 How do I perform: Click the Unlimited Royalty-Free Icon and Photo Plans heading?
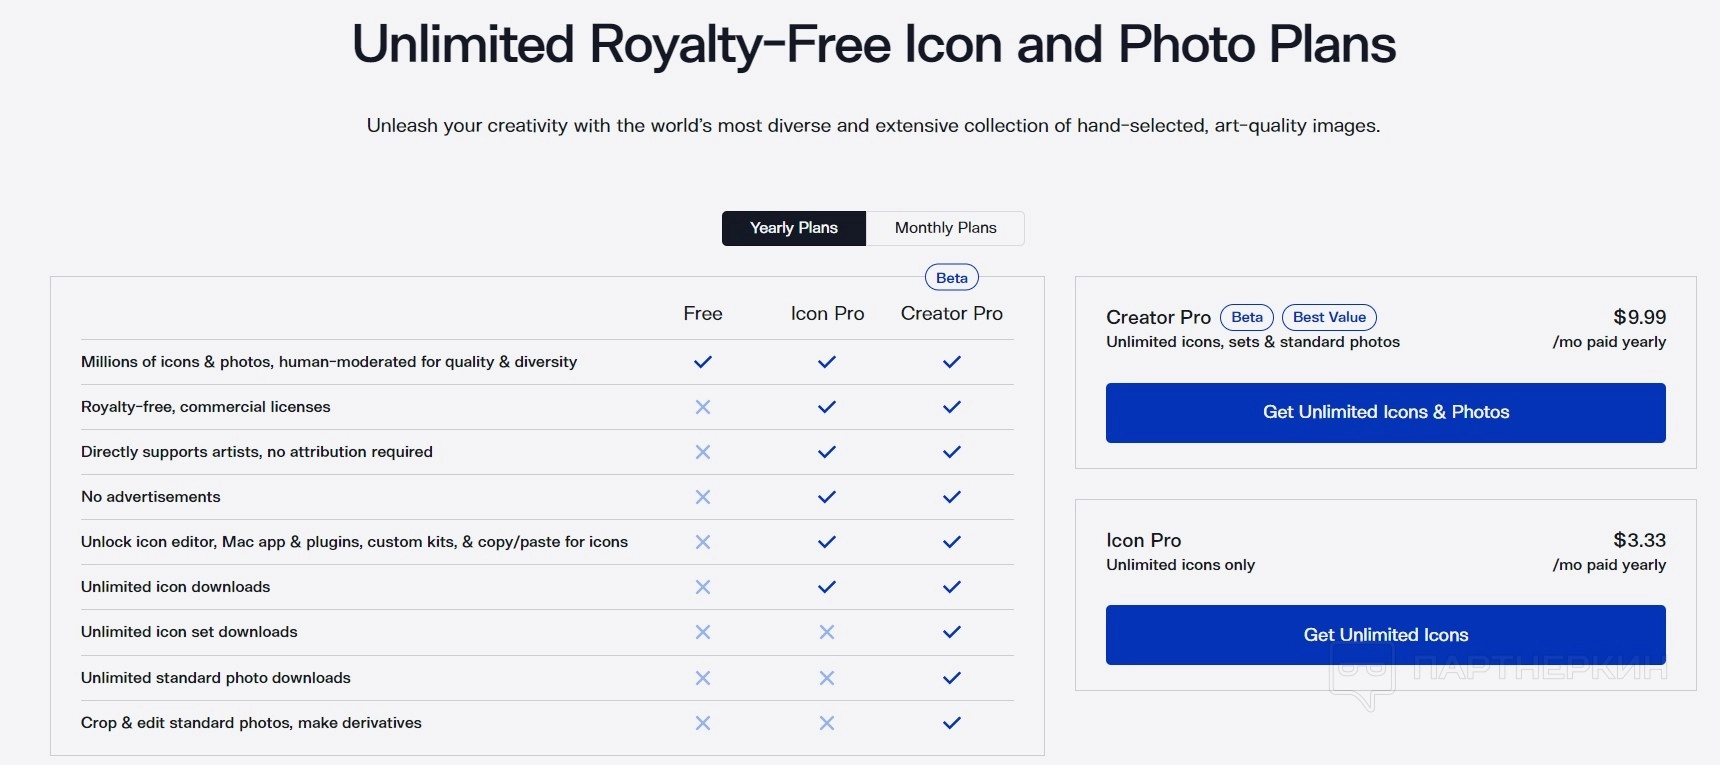click(873, 45)
